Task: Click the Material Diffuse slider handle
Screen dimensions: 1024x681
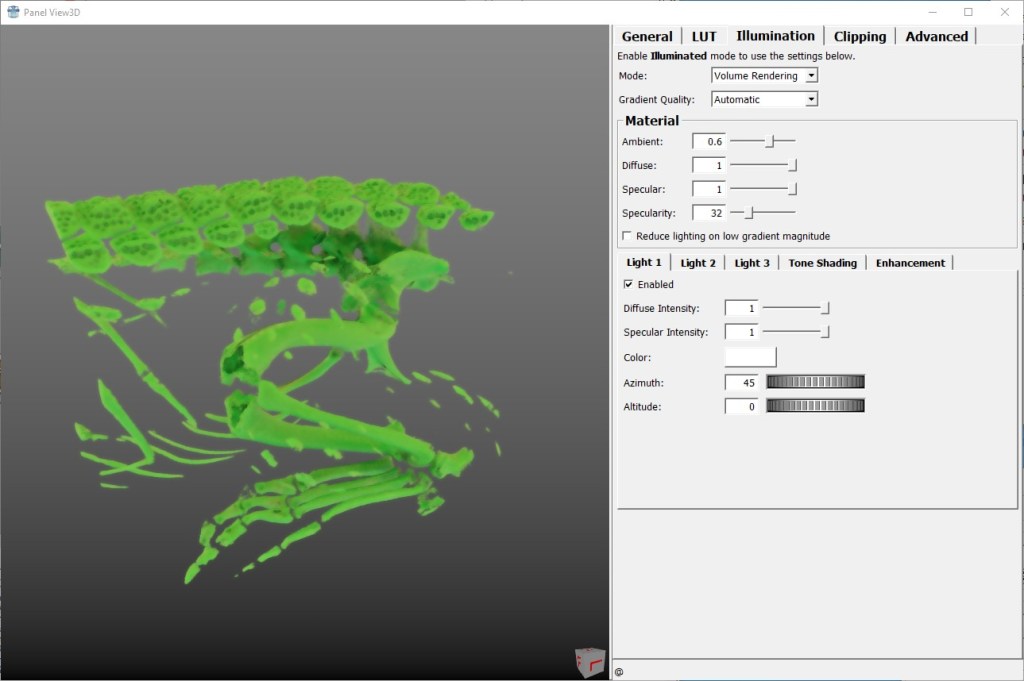Action: pyautogui.click(x=793, y=165)
